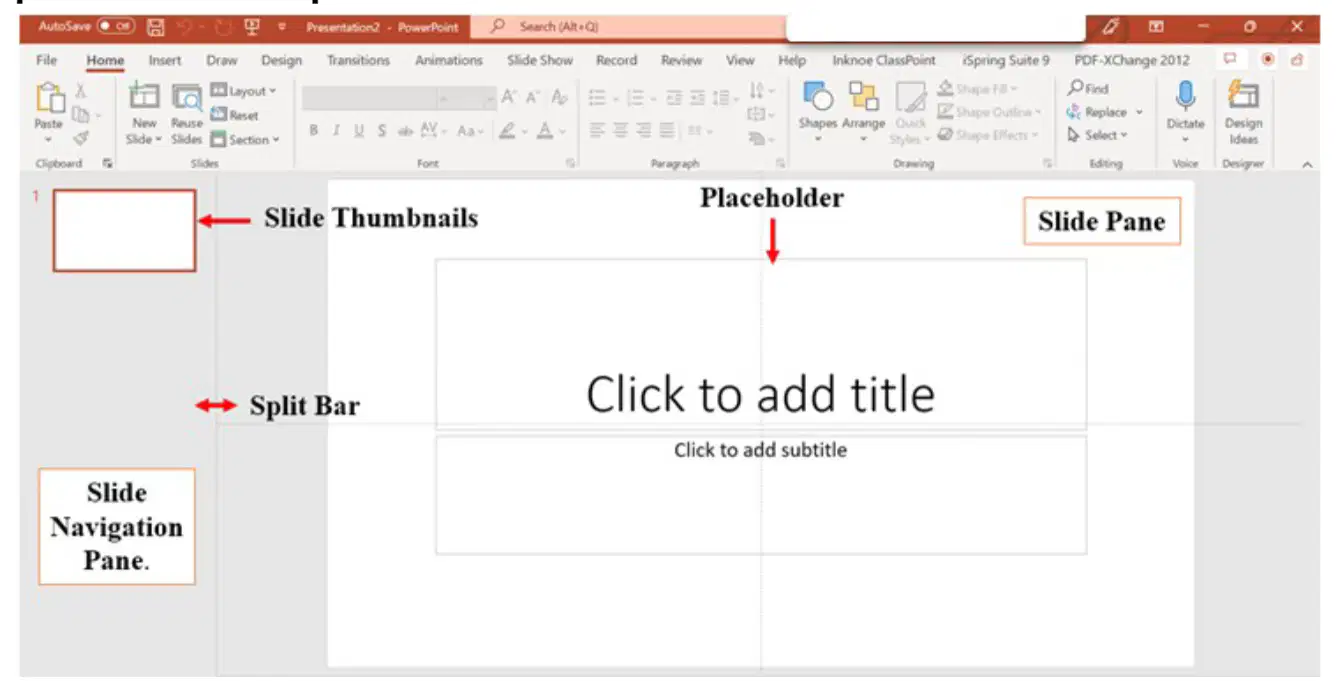The width and height of the screenshot is (1336, 698).
Task: Click the Paste clipboard icon
Action: [49, 99]
